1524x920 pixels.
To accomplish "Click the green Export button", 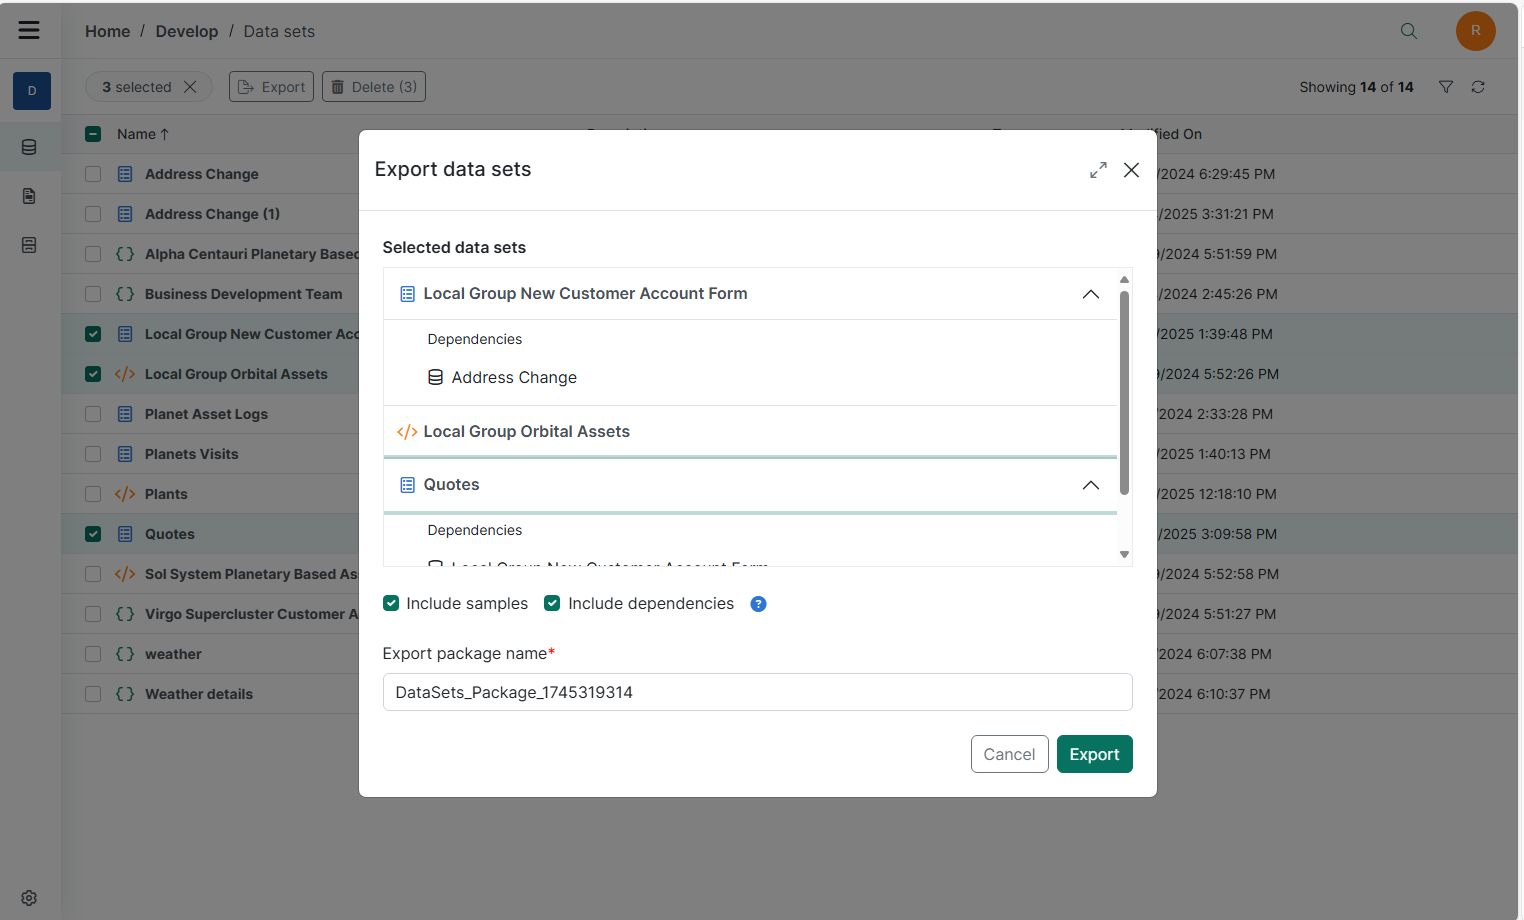I will tap(1095, 754).
